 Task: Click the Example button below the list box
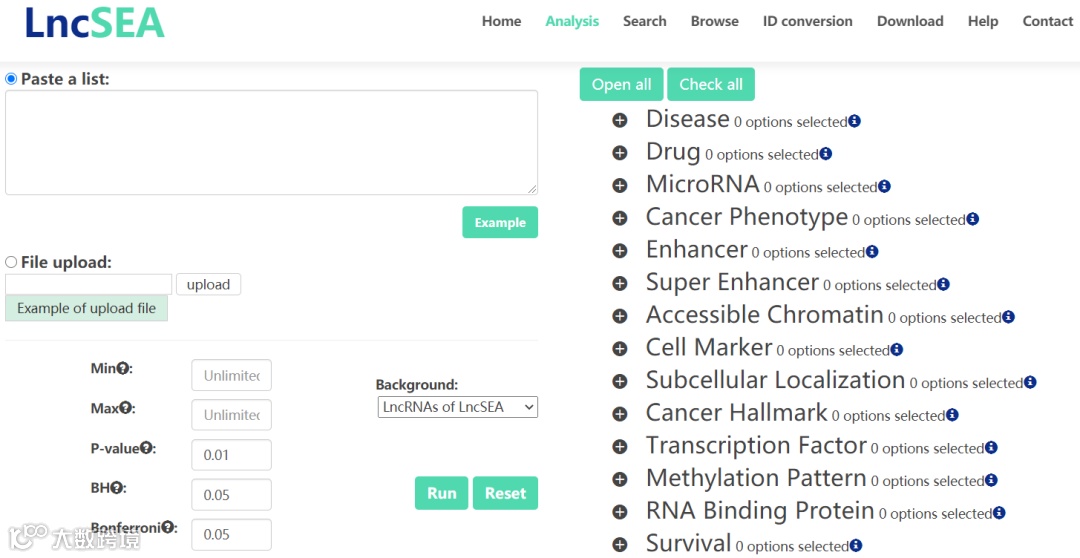click(499, 222)
